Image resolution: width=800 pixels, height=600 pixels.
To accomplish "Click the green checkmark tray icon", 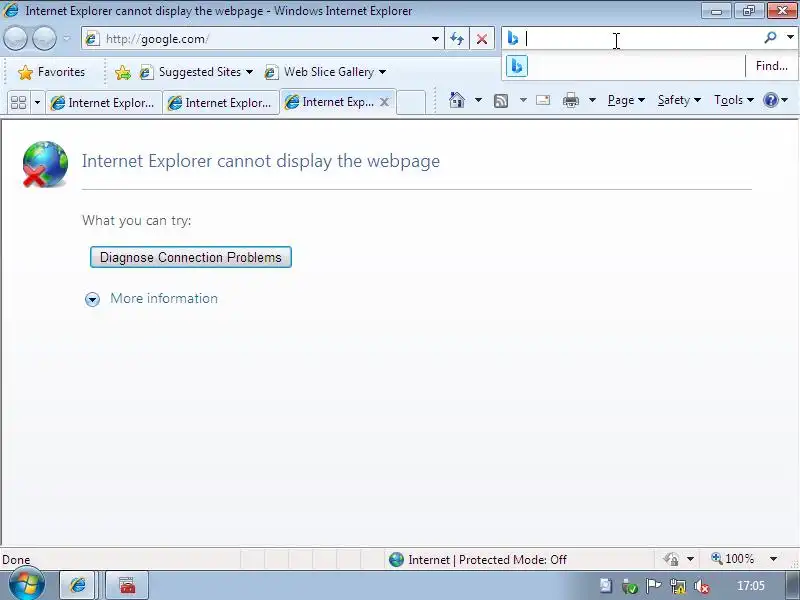I will tap(630, 587).
